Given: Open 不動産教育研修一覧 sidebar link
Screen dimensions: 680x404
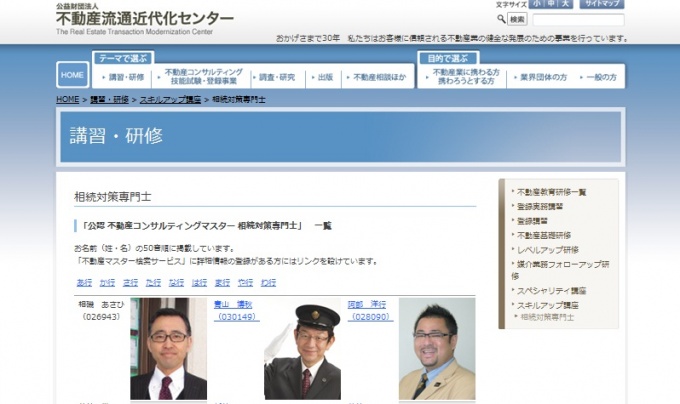Looking at the screenshot, I should pyautogui.click(x=551, y=192).
